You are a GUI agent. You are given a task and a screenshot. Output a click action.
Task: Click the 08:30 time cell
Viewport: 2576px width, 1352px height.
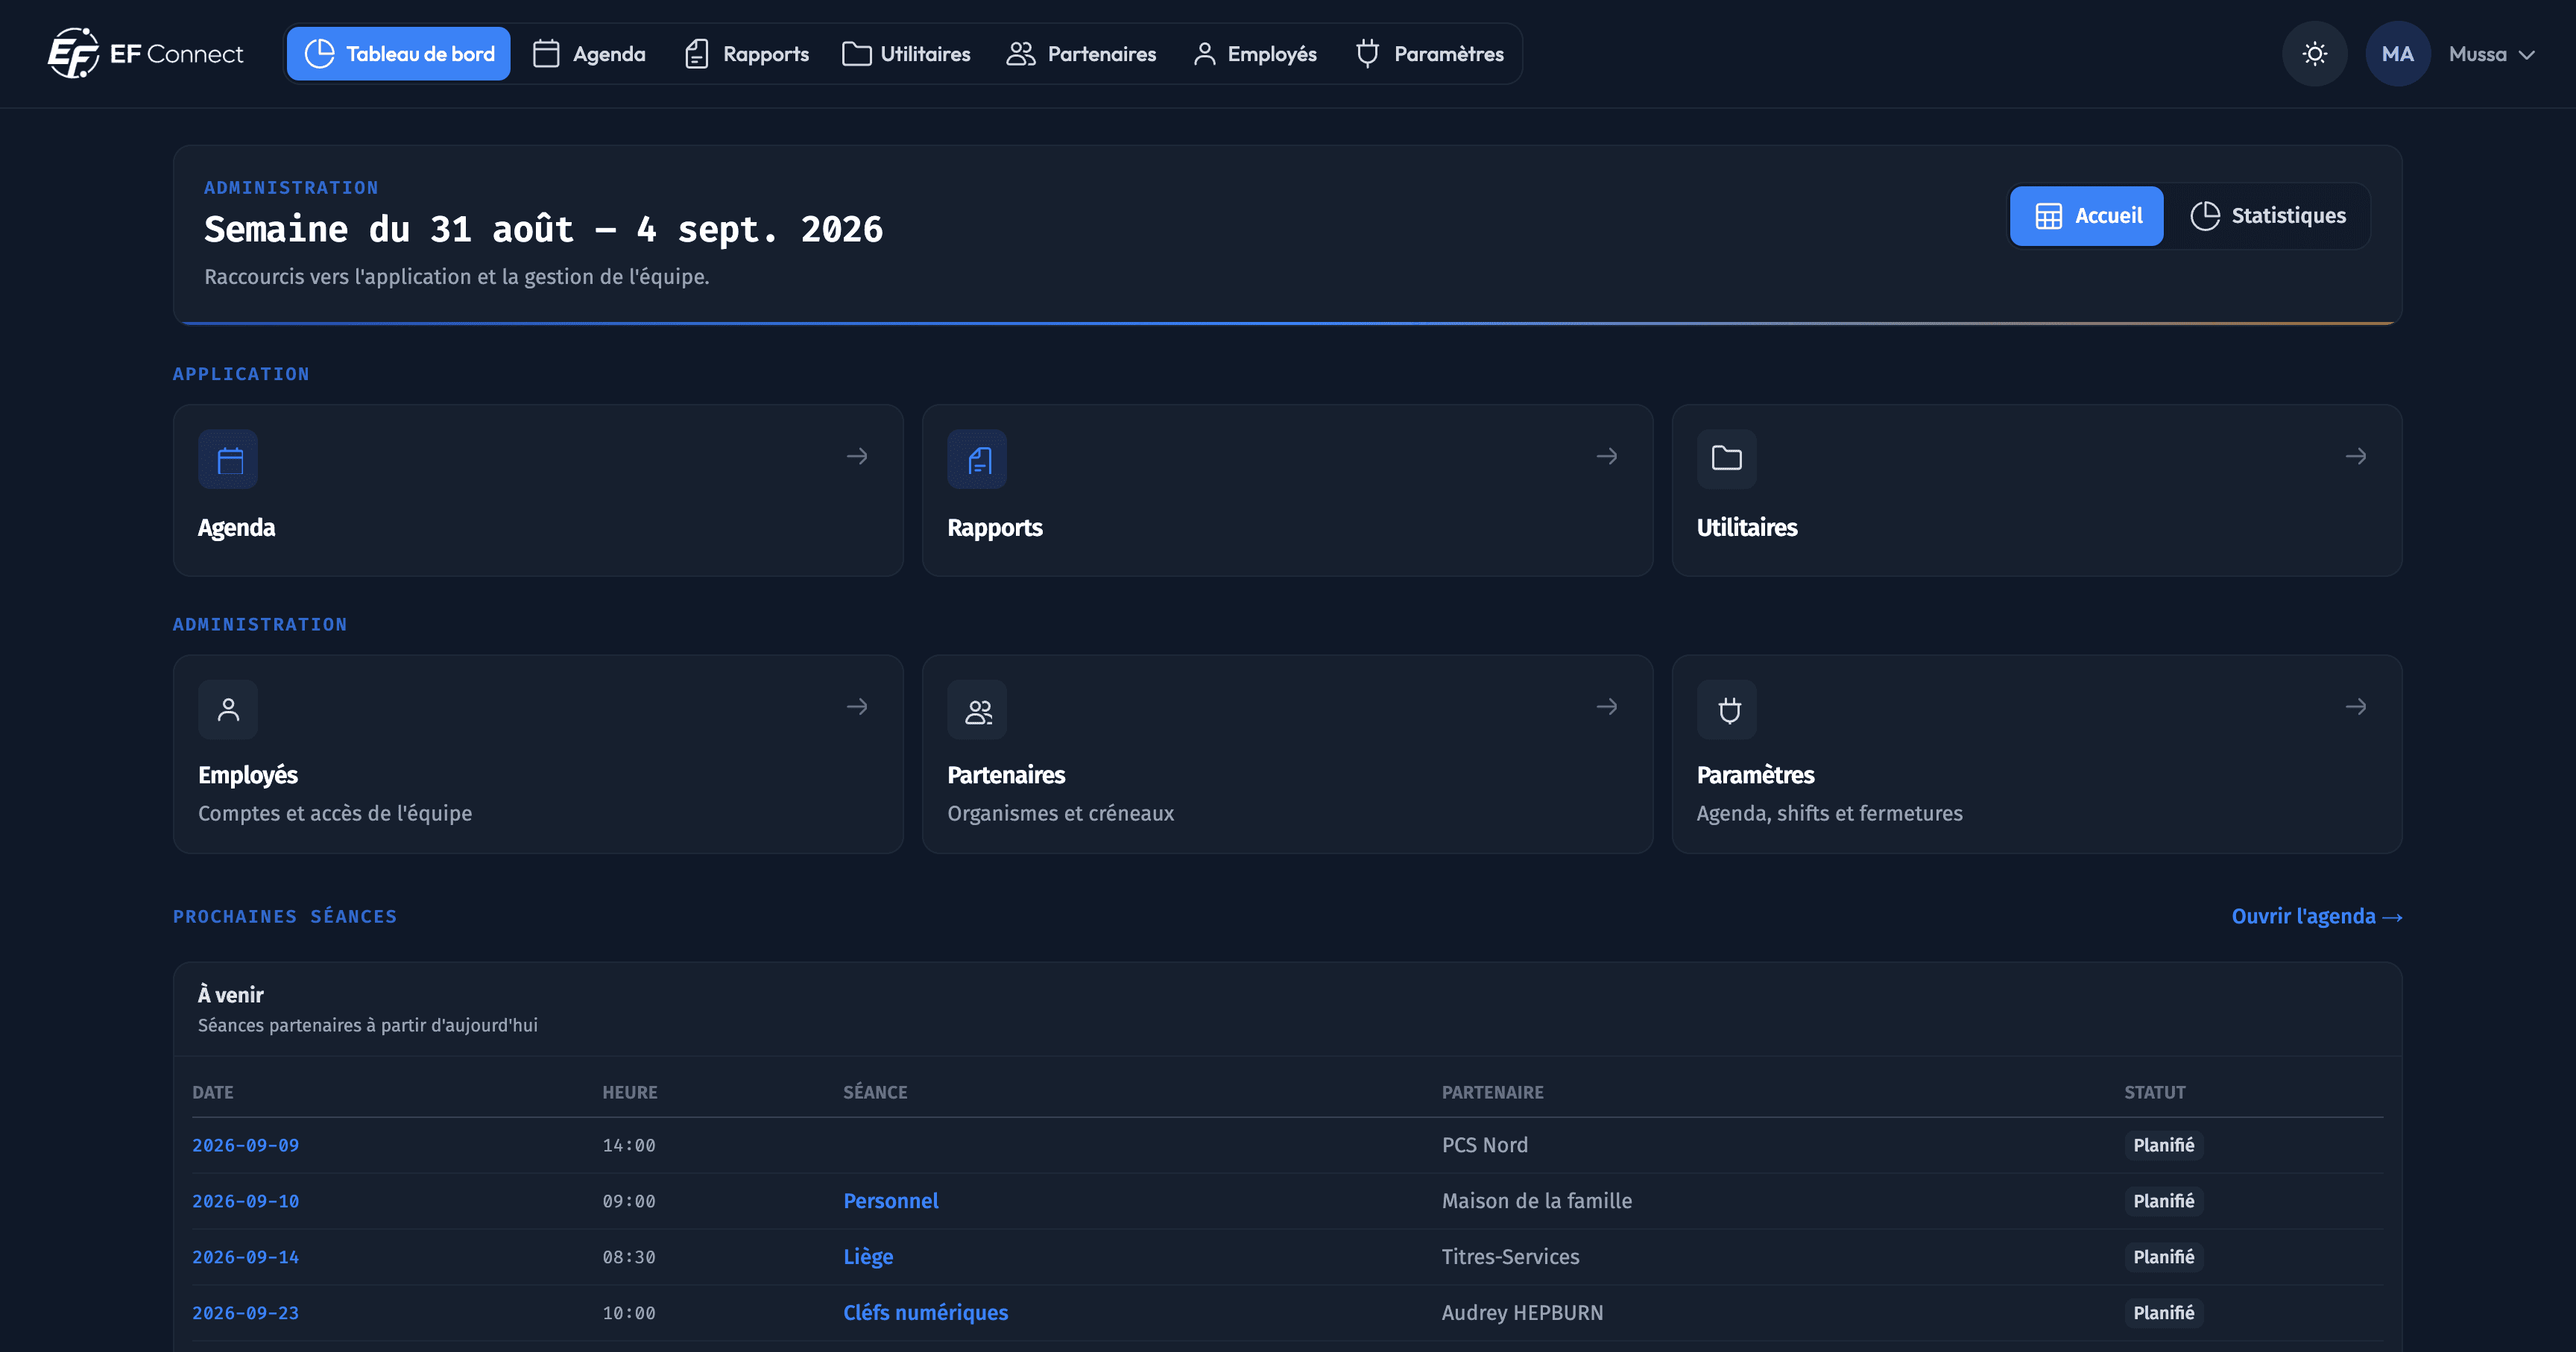click(x=628, y=1257)
